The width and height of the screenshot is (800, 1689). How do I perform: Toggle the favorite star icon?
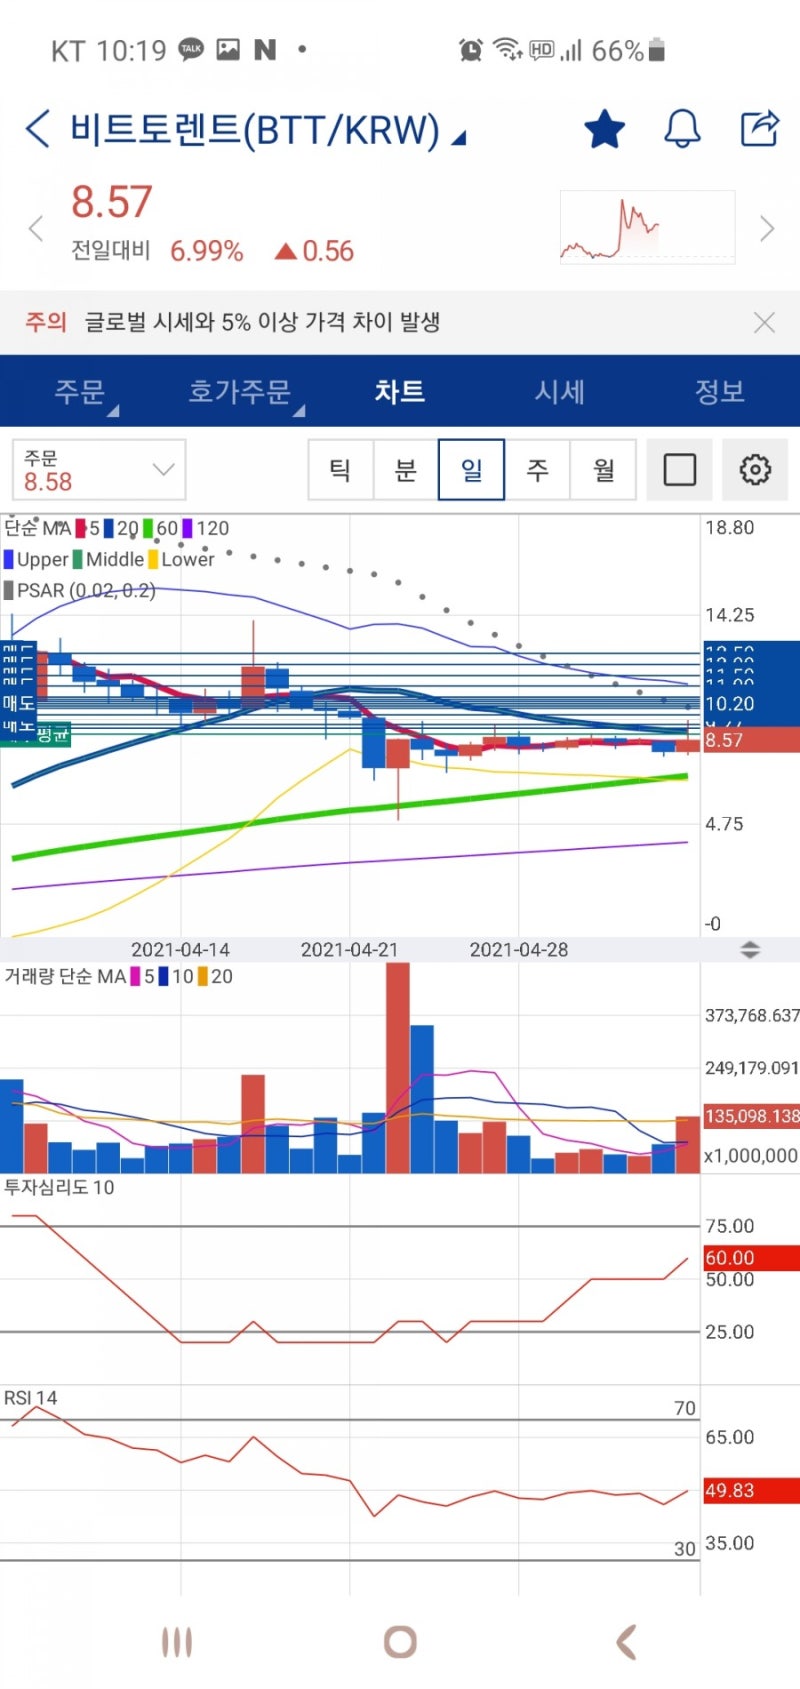[x=604, y=130]
